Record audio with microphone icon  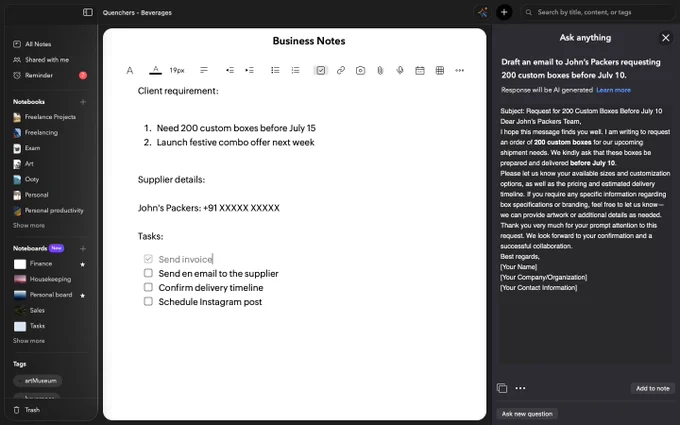(400, 70)
